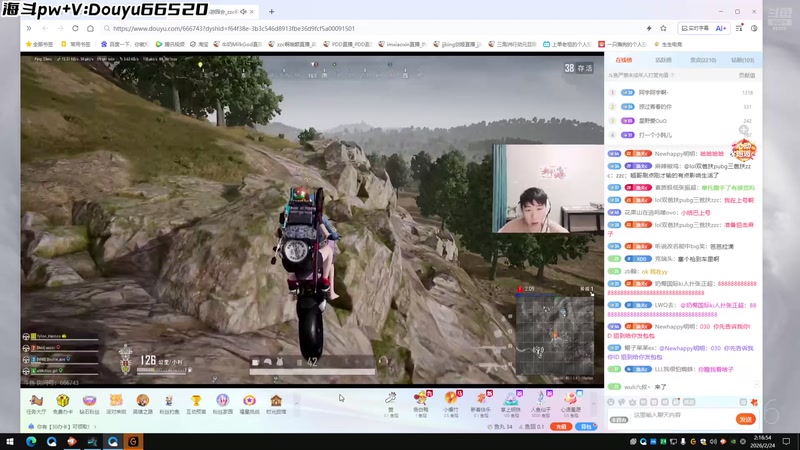
Task: Switch to the 活跃榜 active ranking tab
Action: [x=663, y=60]
